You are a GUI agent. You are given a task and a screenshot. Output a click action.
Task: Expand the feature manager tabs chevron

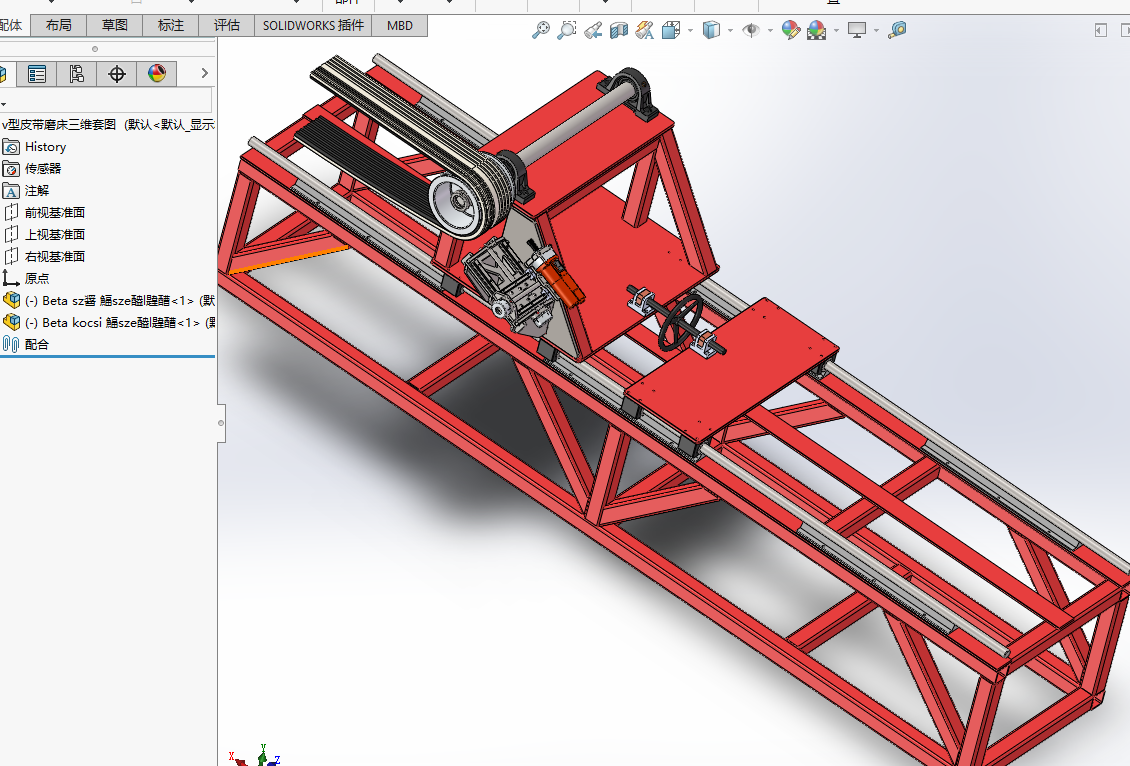point(204,73)
